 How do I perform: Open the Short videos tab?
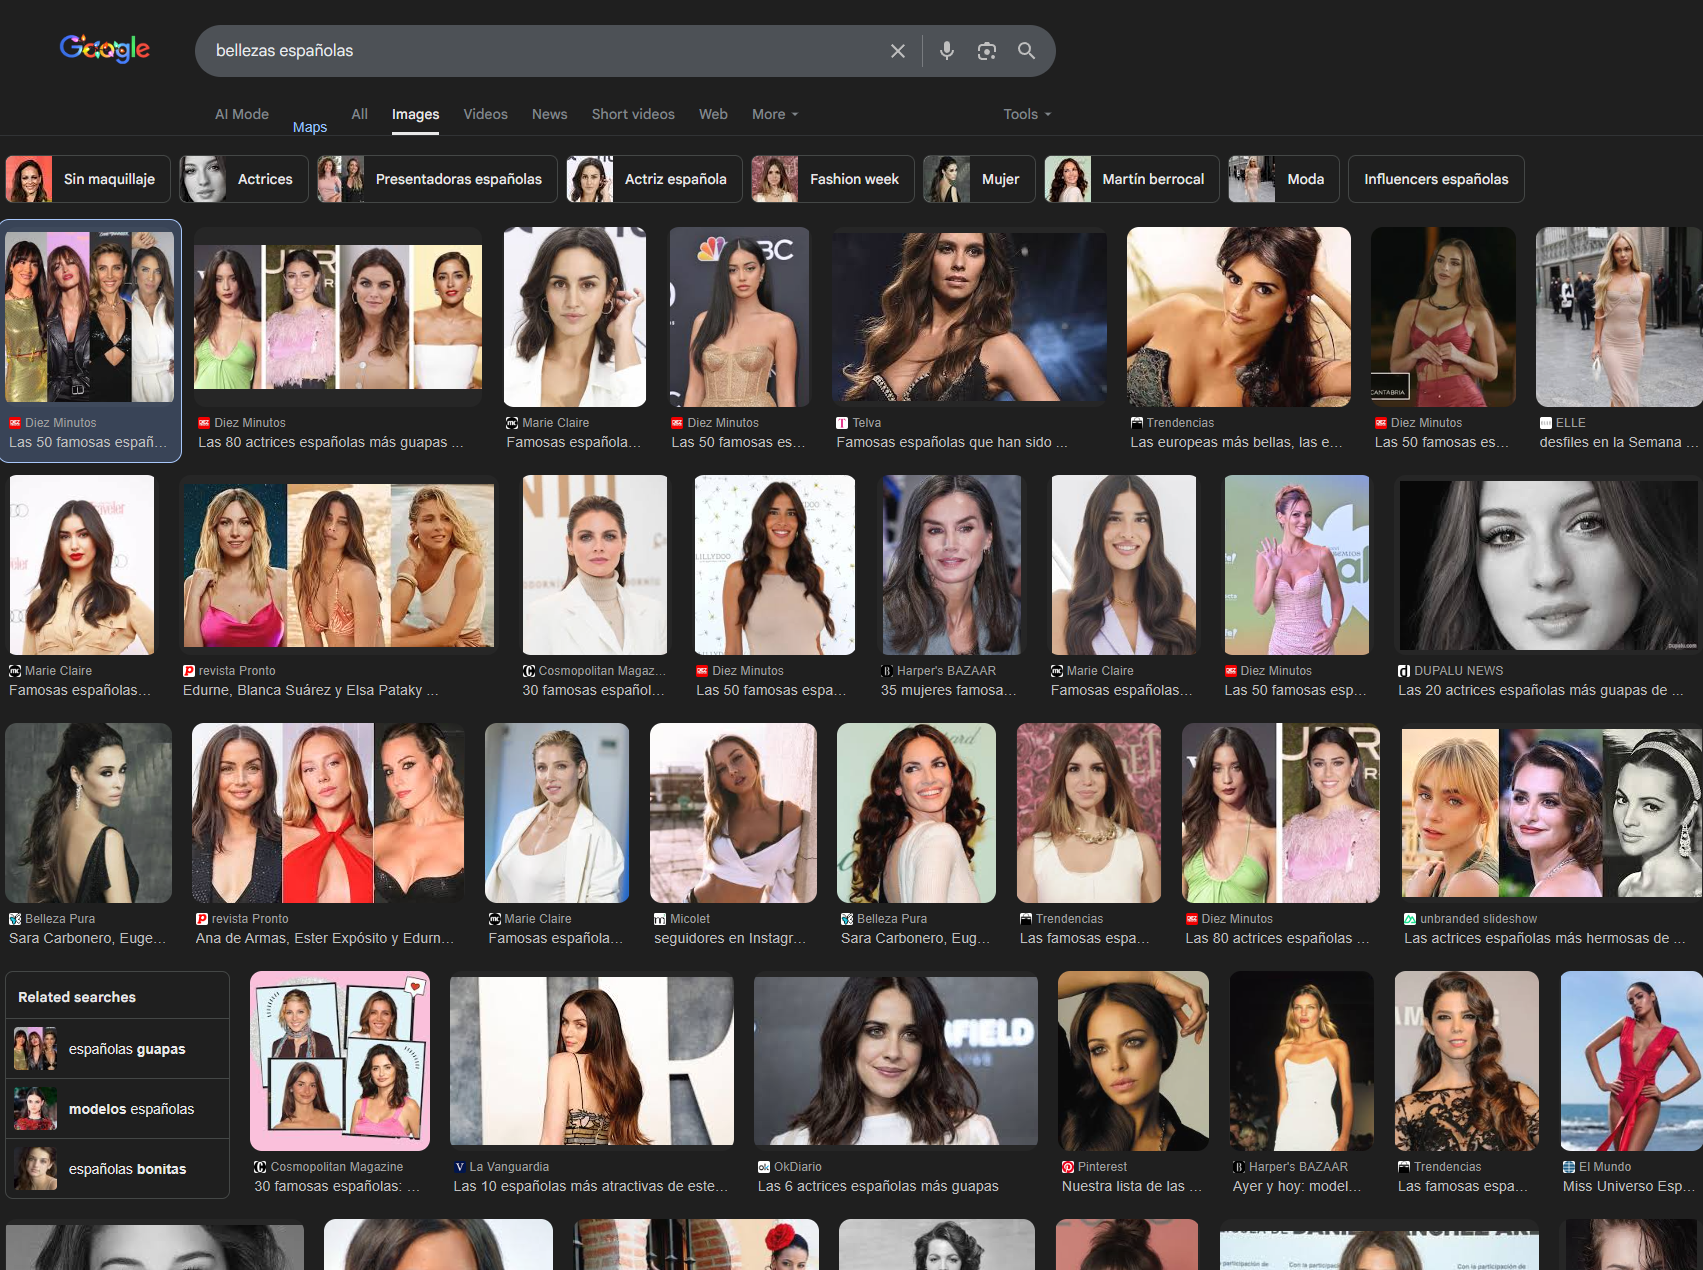[x=633, y=114]
